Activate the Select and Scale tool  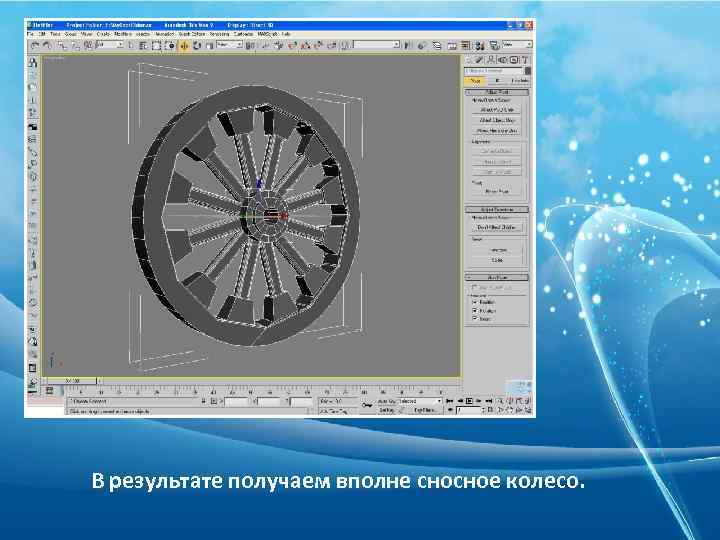tap(209, 45)
